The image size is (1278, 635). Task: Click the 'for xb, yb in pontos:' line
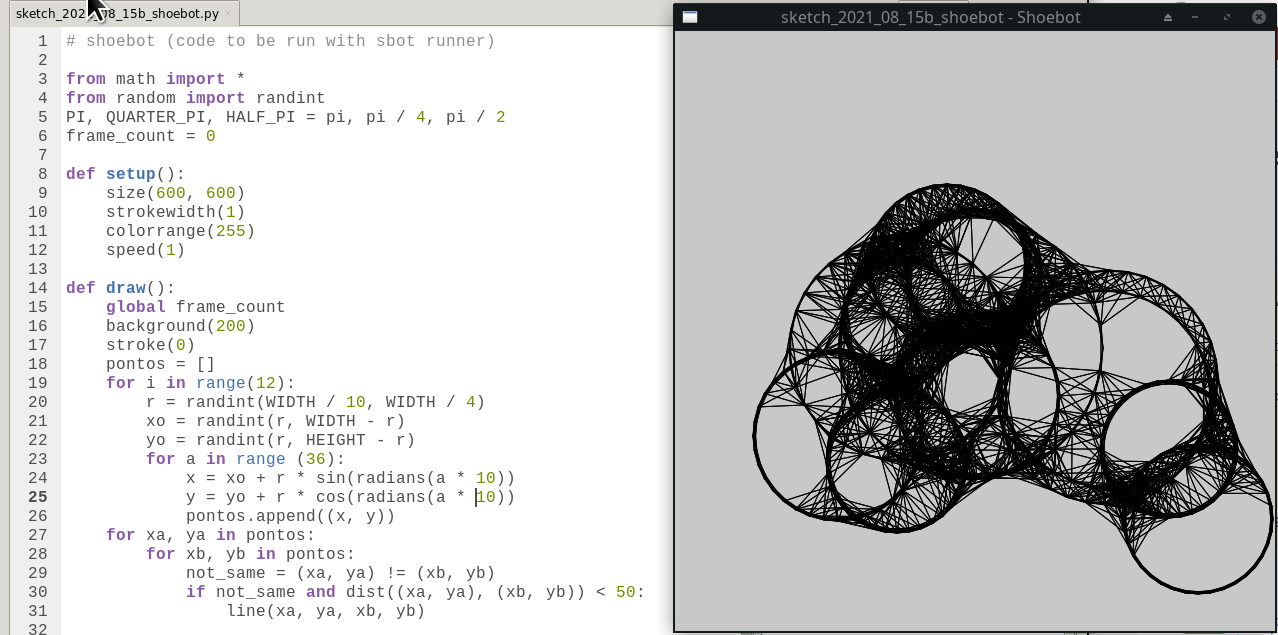[x=250, y=554]
